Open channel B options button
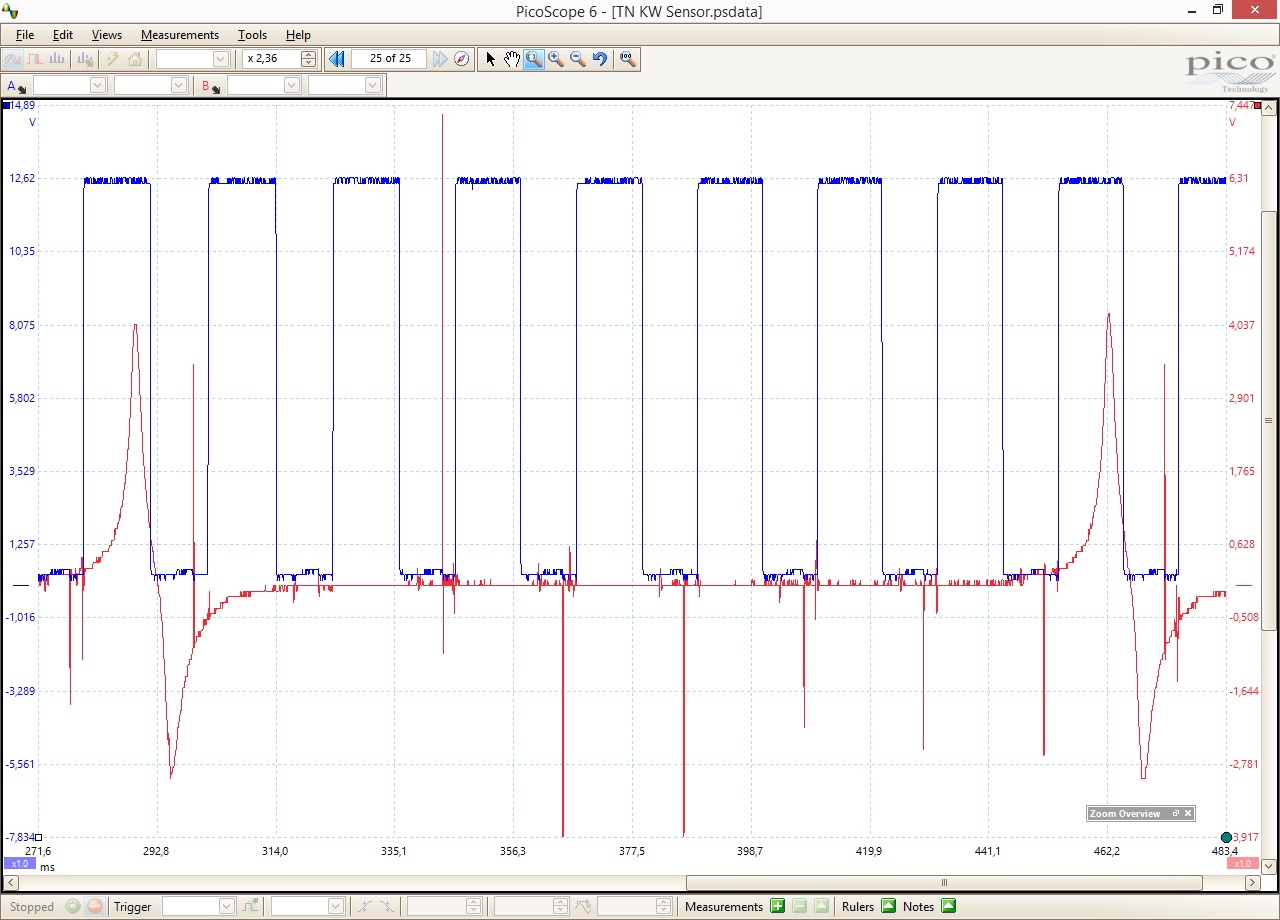1280x920 pixels. point(211,86)
